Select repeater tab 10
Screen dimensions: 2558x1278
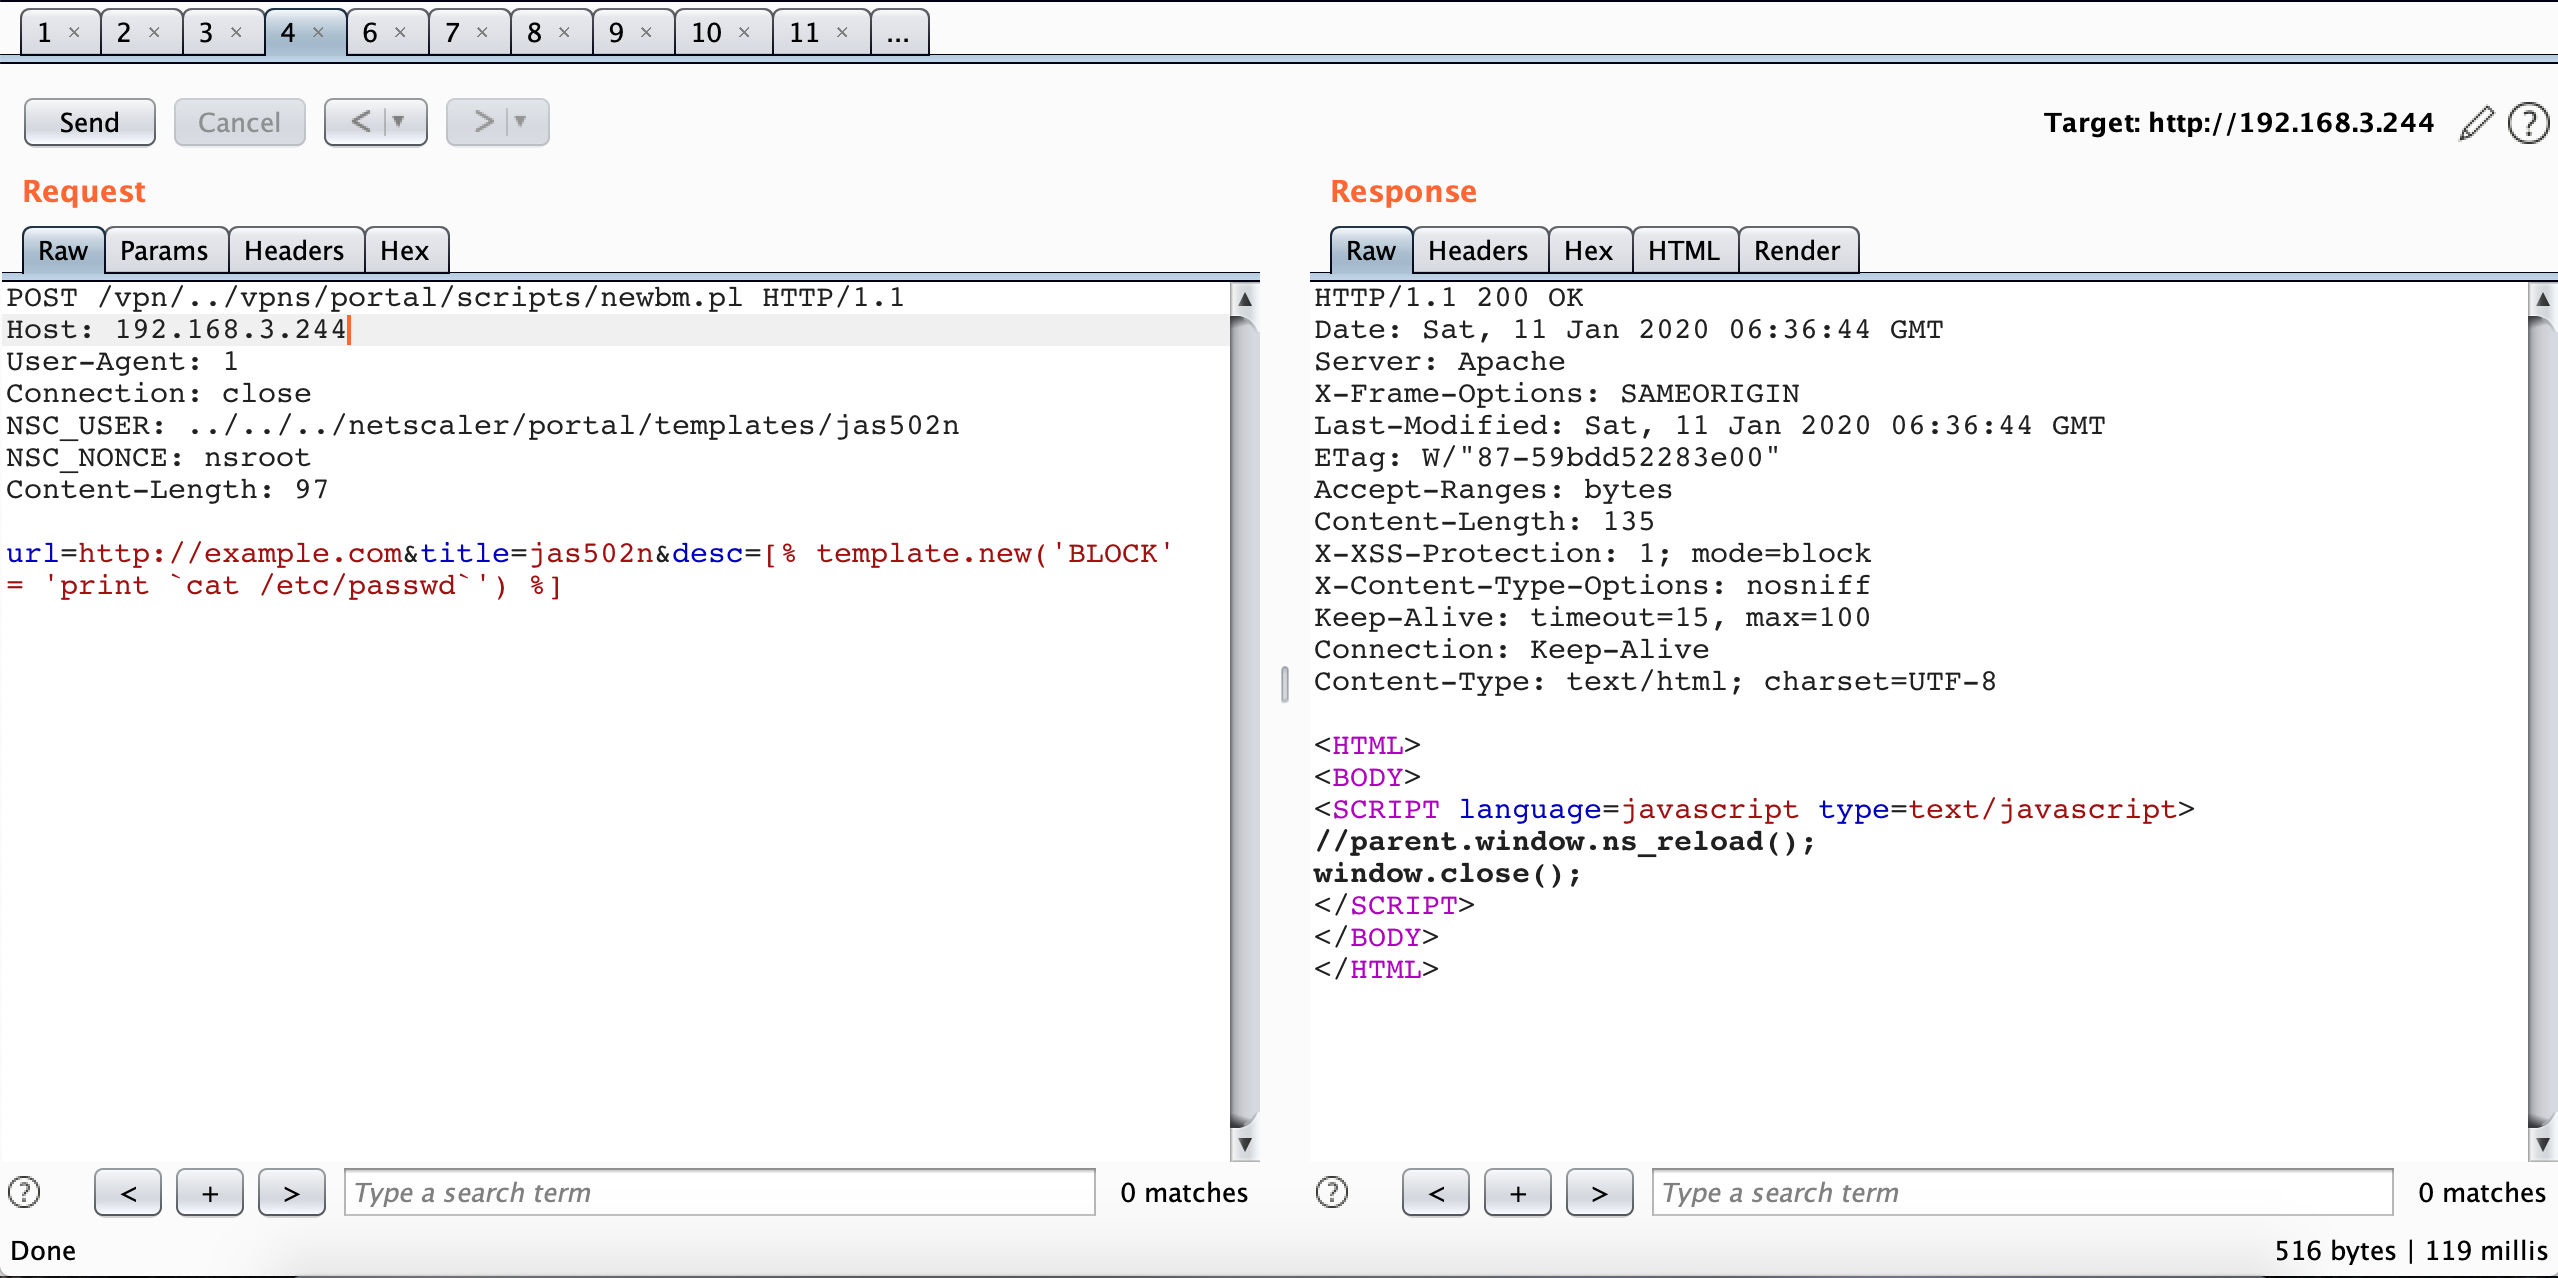[706, 33]
